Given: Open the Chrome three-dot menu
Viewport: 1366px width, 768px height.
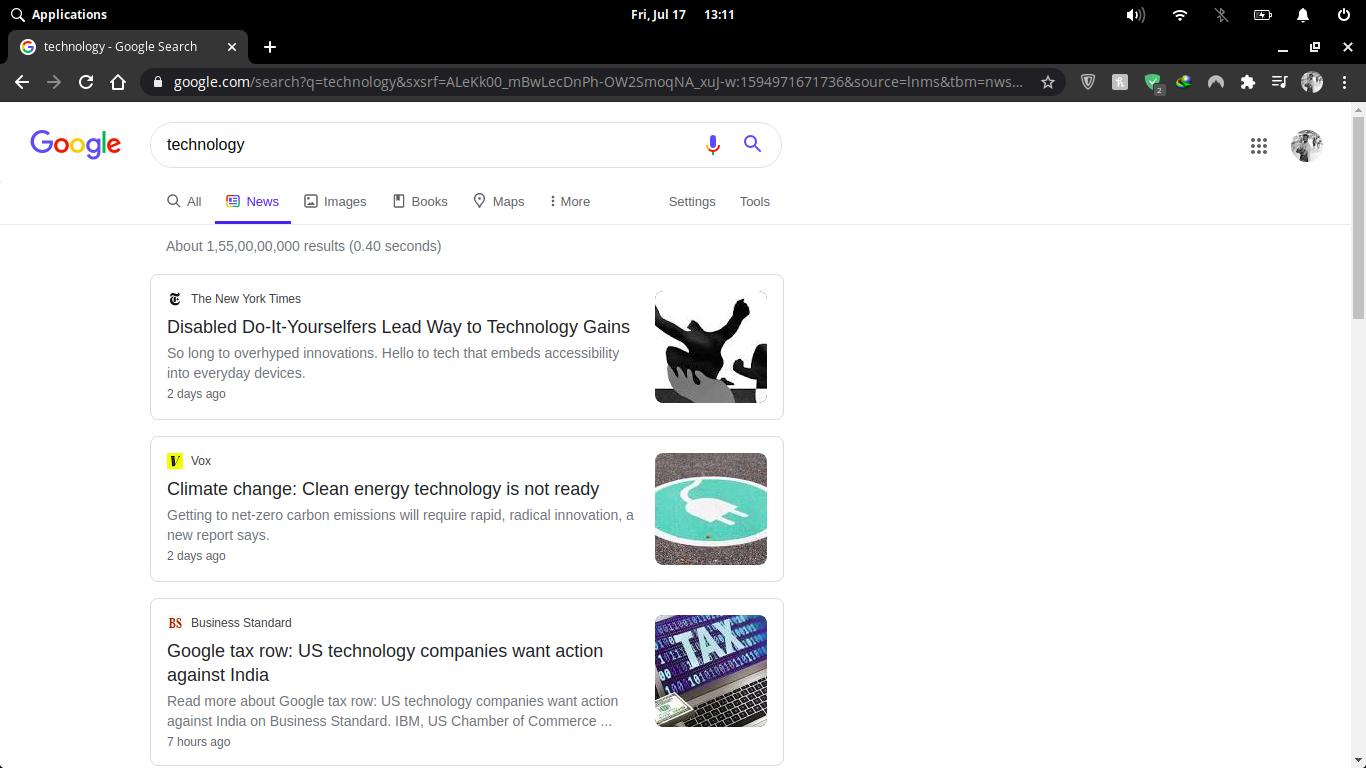Looking at the screenshot, I should tap(1344, 82).
